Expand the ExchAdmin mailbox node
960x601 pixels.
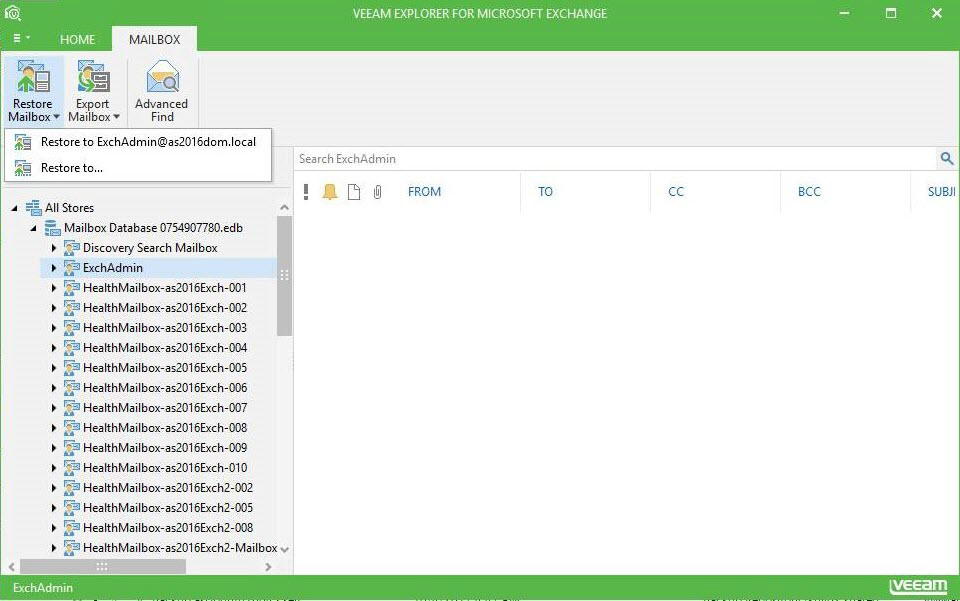(53, 267)
